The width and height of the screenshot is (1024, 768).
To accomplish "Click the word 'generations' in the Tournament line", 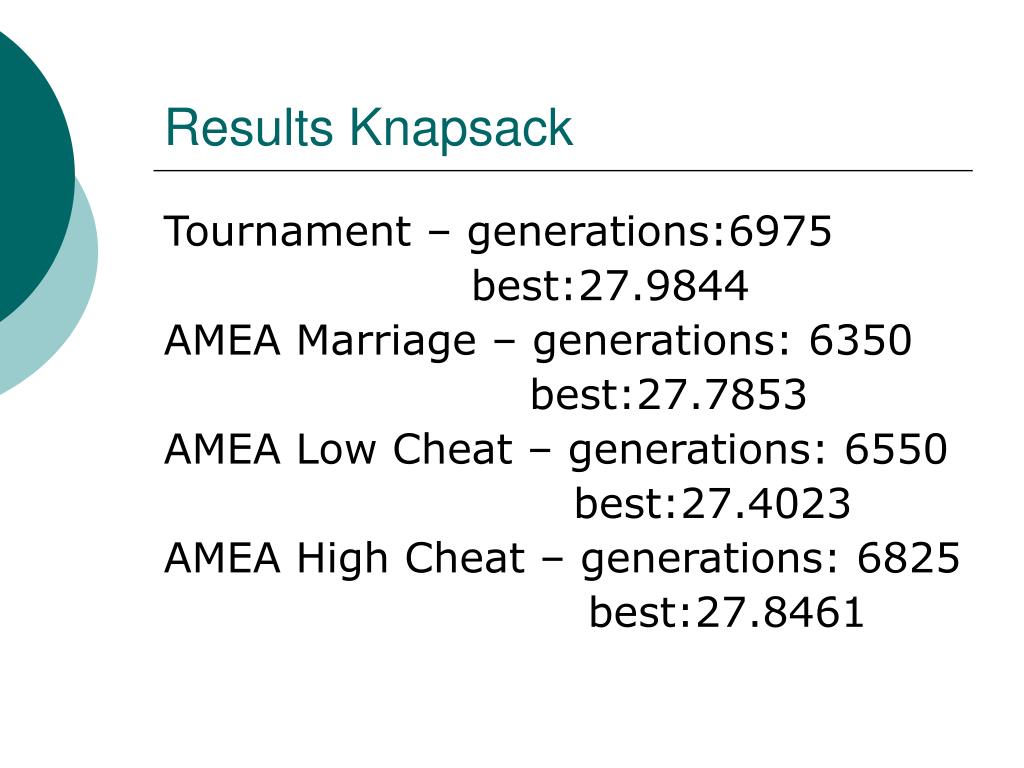I will (x=591, y=233).
